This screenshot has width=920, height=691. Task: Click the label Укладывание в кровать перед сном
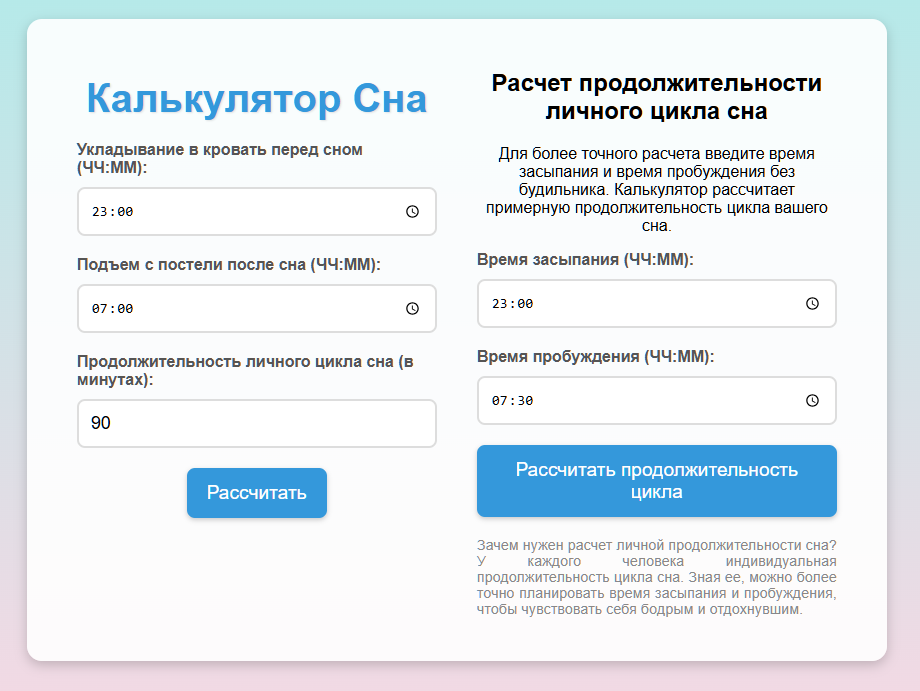(x=222, y=157)
